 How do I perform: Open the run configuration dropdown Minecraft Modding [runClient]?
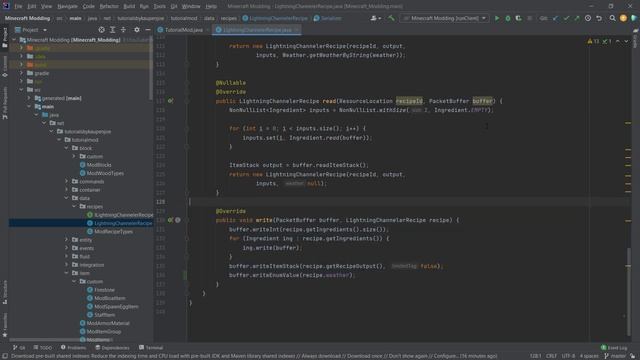(444, 18)
